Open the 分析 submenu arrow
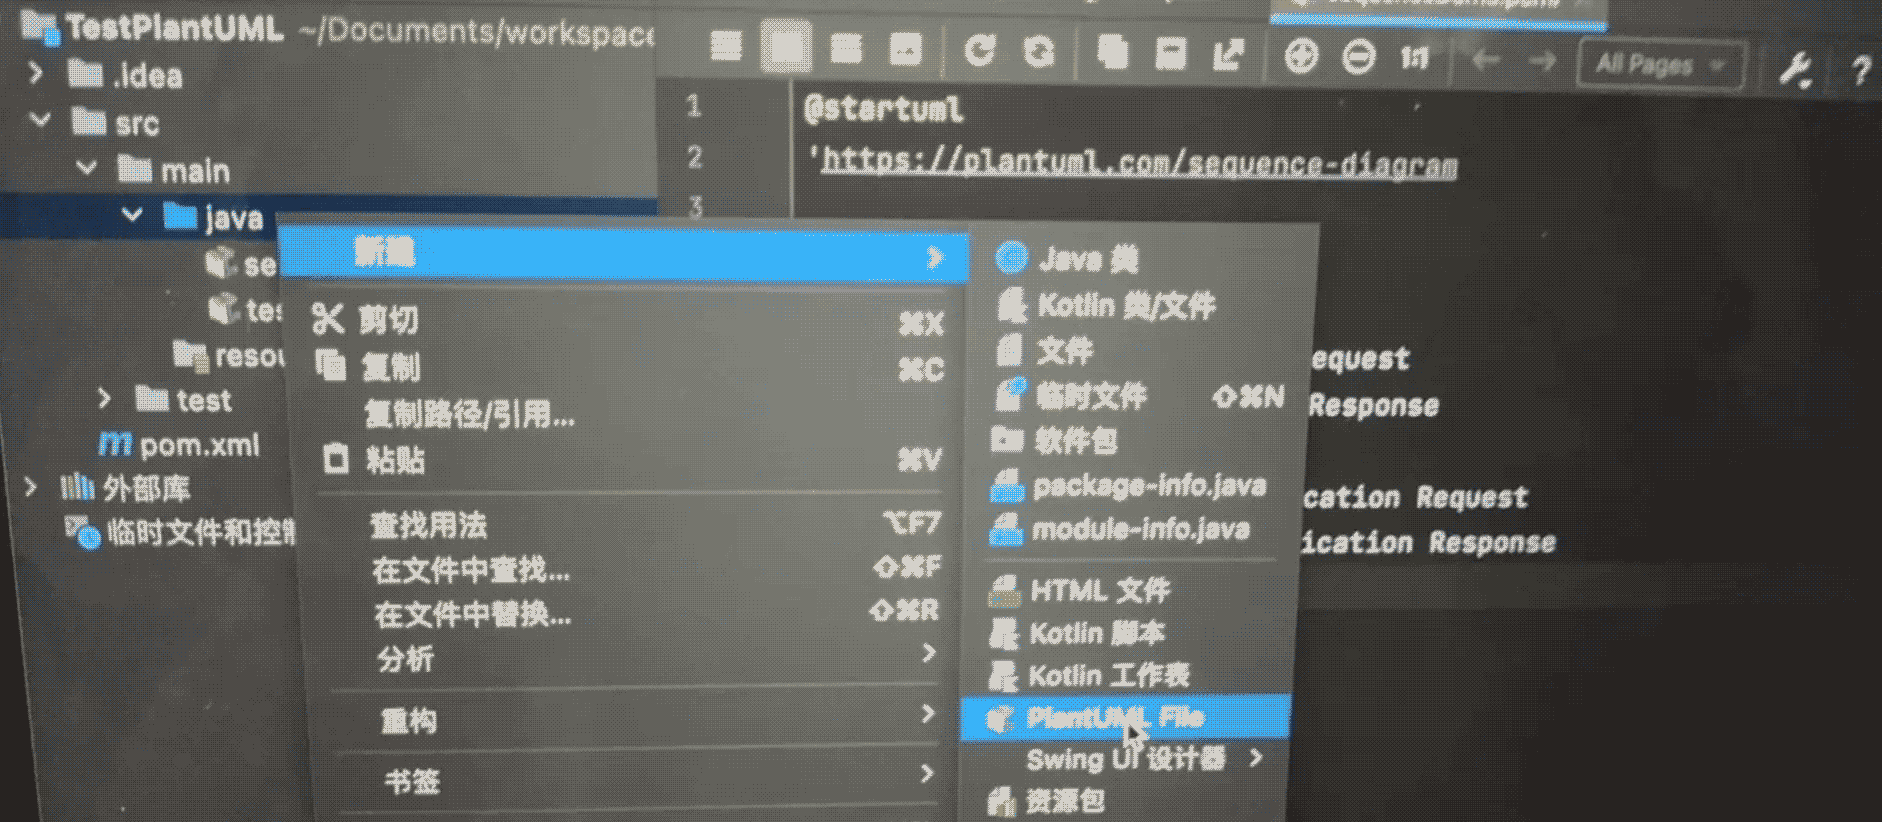The height and width of the screenshot is (822, 1882). tap(929, 653)
